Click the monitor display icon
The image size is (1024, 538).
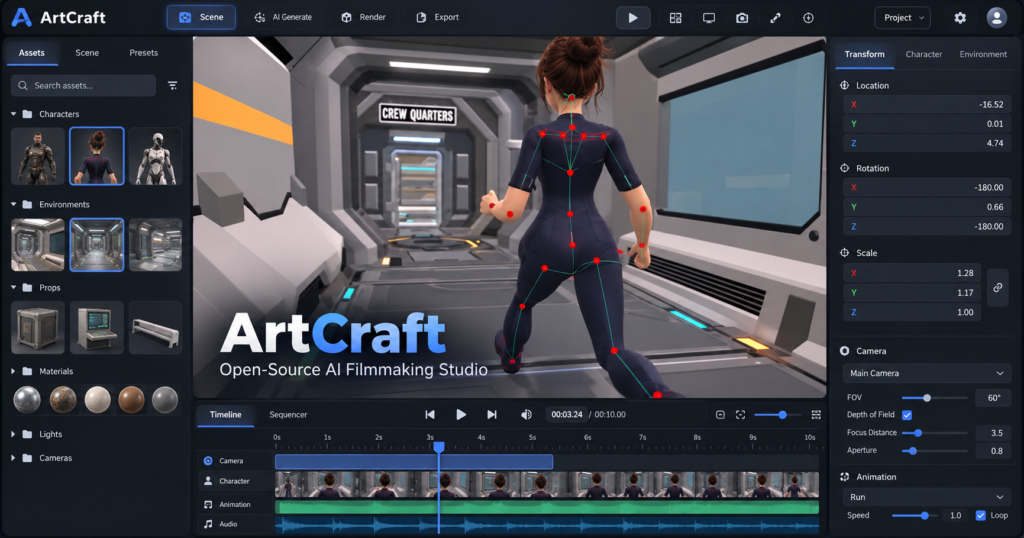click(709, 18)
